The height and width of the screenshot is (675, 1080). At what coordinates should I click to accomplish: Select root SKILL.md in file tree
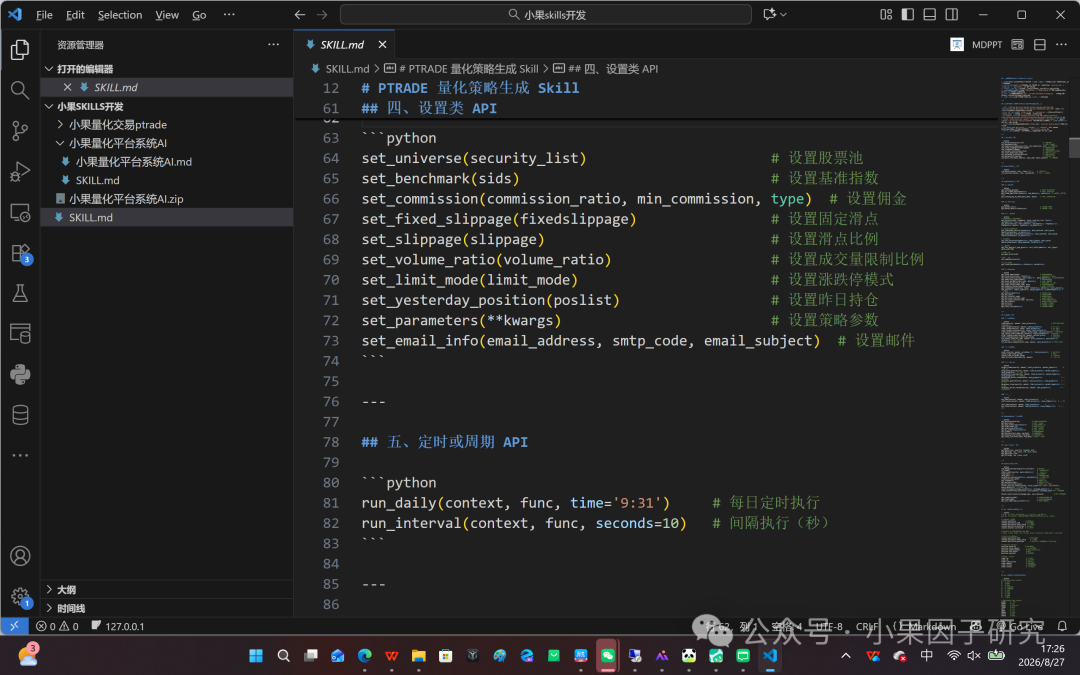pos(167,218)
